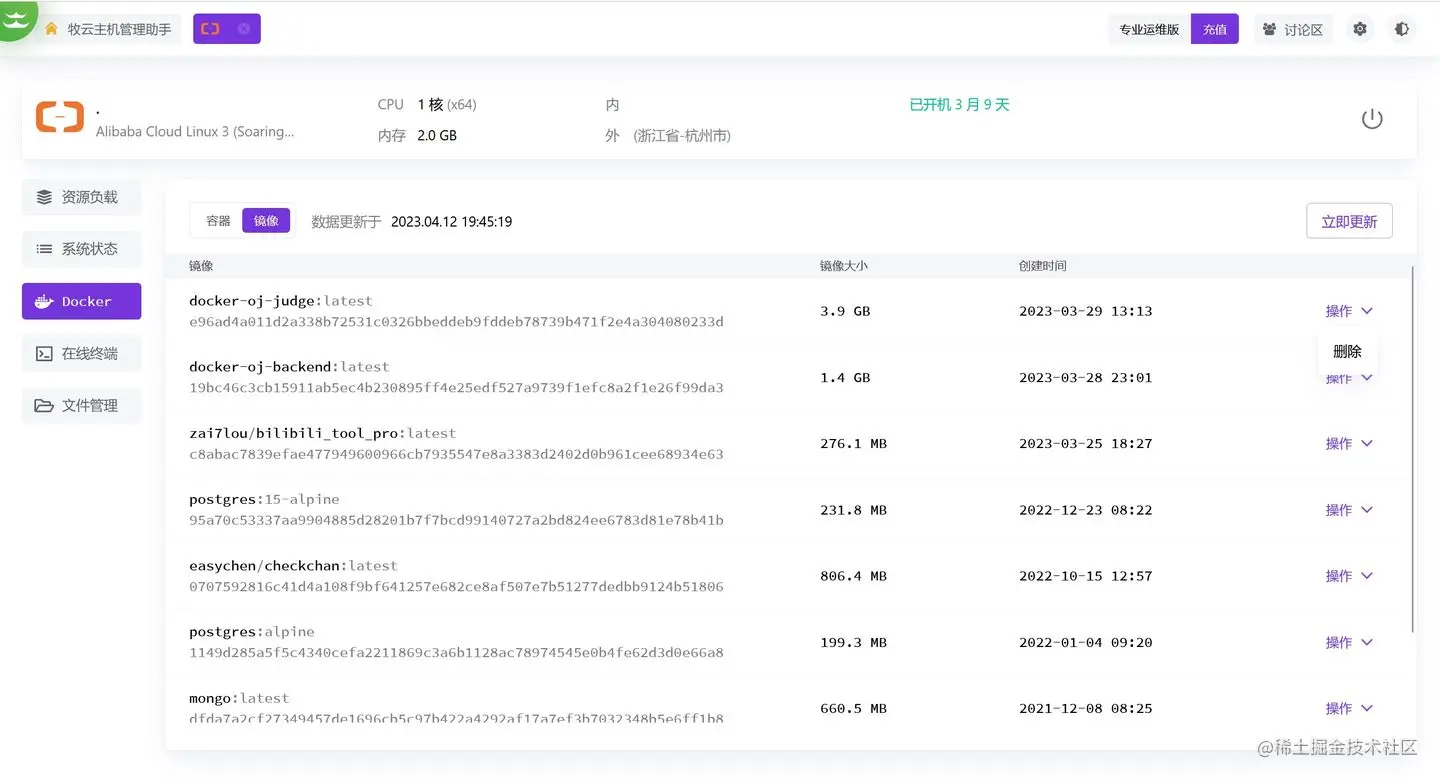
Task: Switch to the 容器 tab
Action: click(218, 220)
